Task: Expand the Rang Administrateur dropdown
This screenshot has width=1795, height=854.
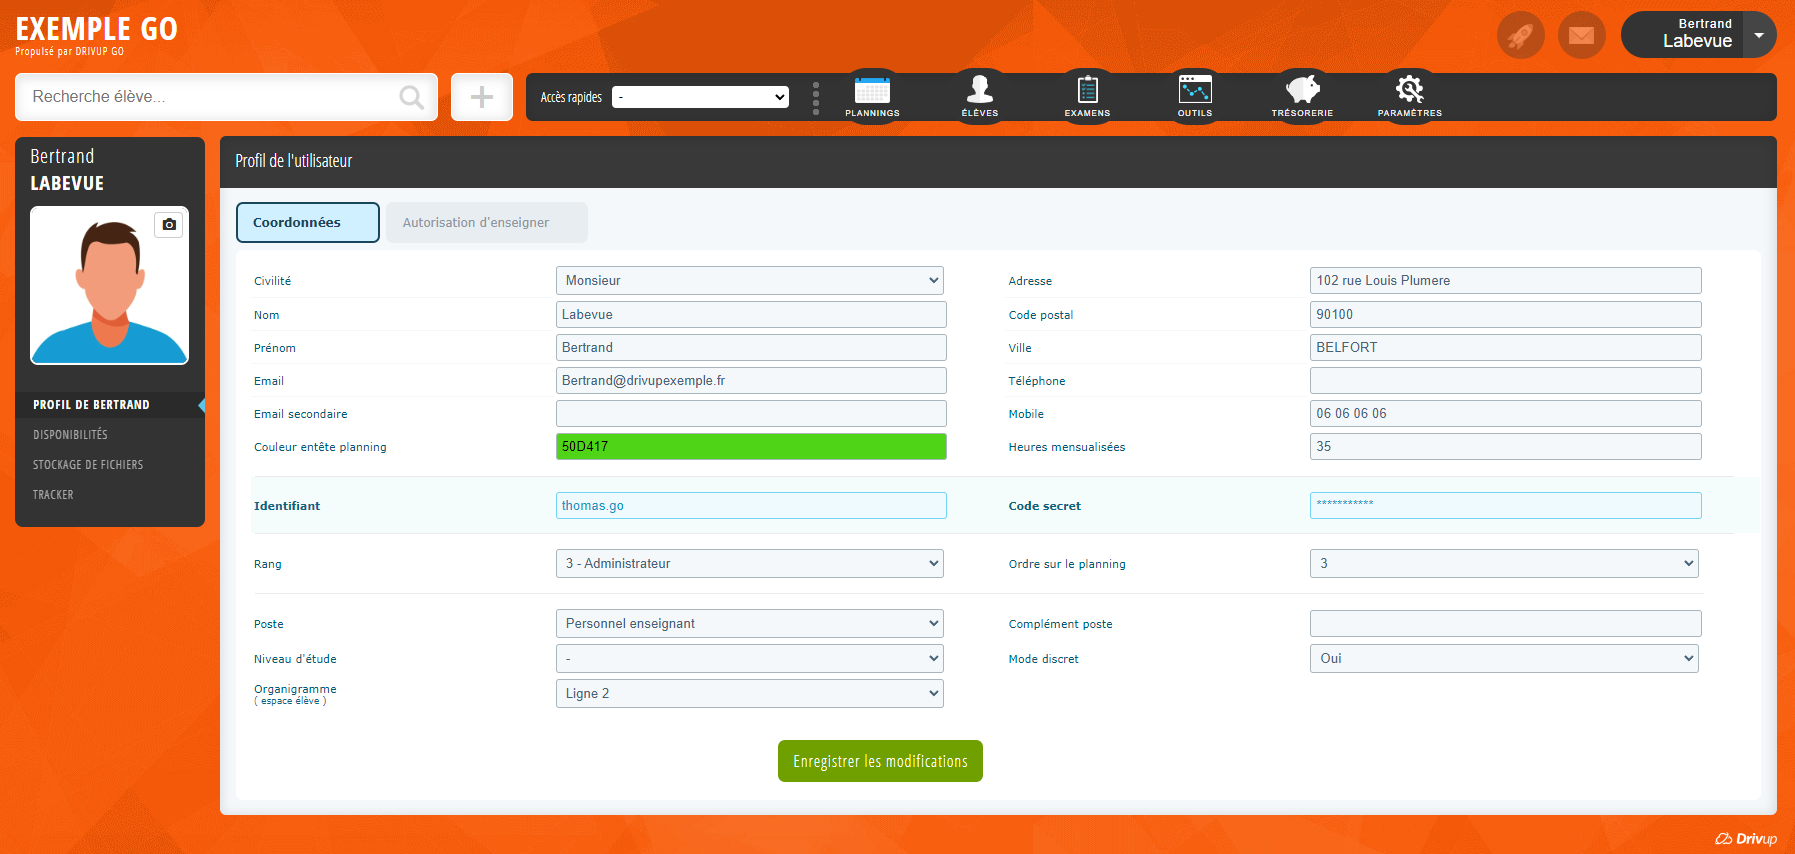Action: [x=749, y=564]
